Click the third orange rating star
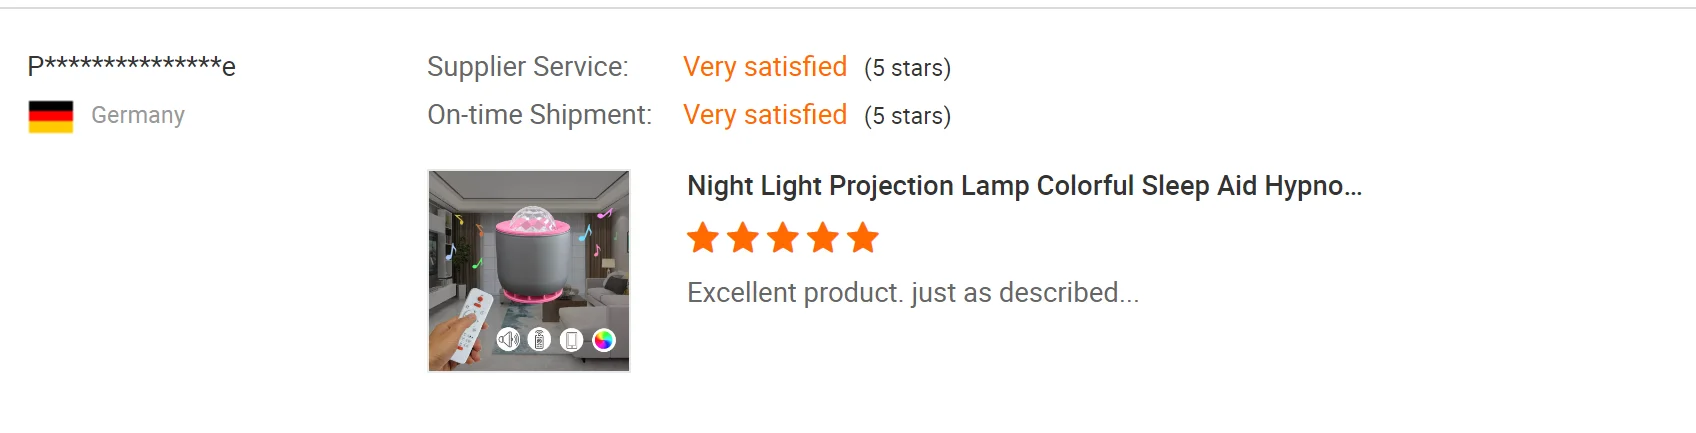The width and height of the screenshot is (1696, 433). (x=783, y=238)
